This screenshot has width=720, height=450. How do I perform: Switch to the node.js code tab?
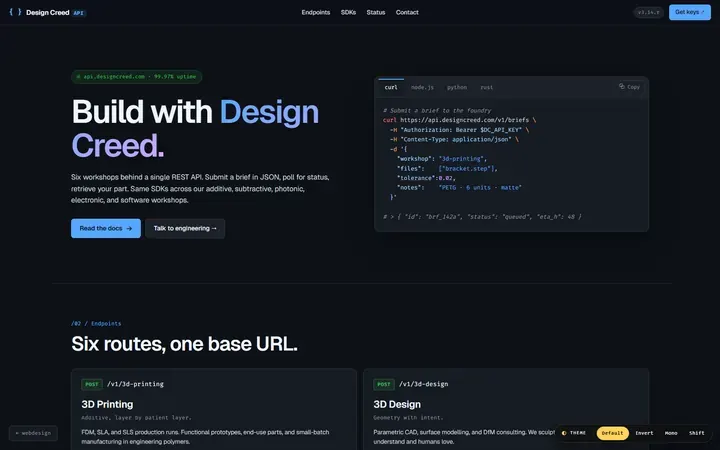422,87
